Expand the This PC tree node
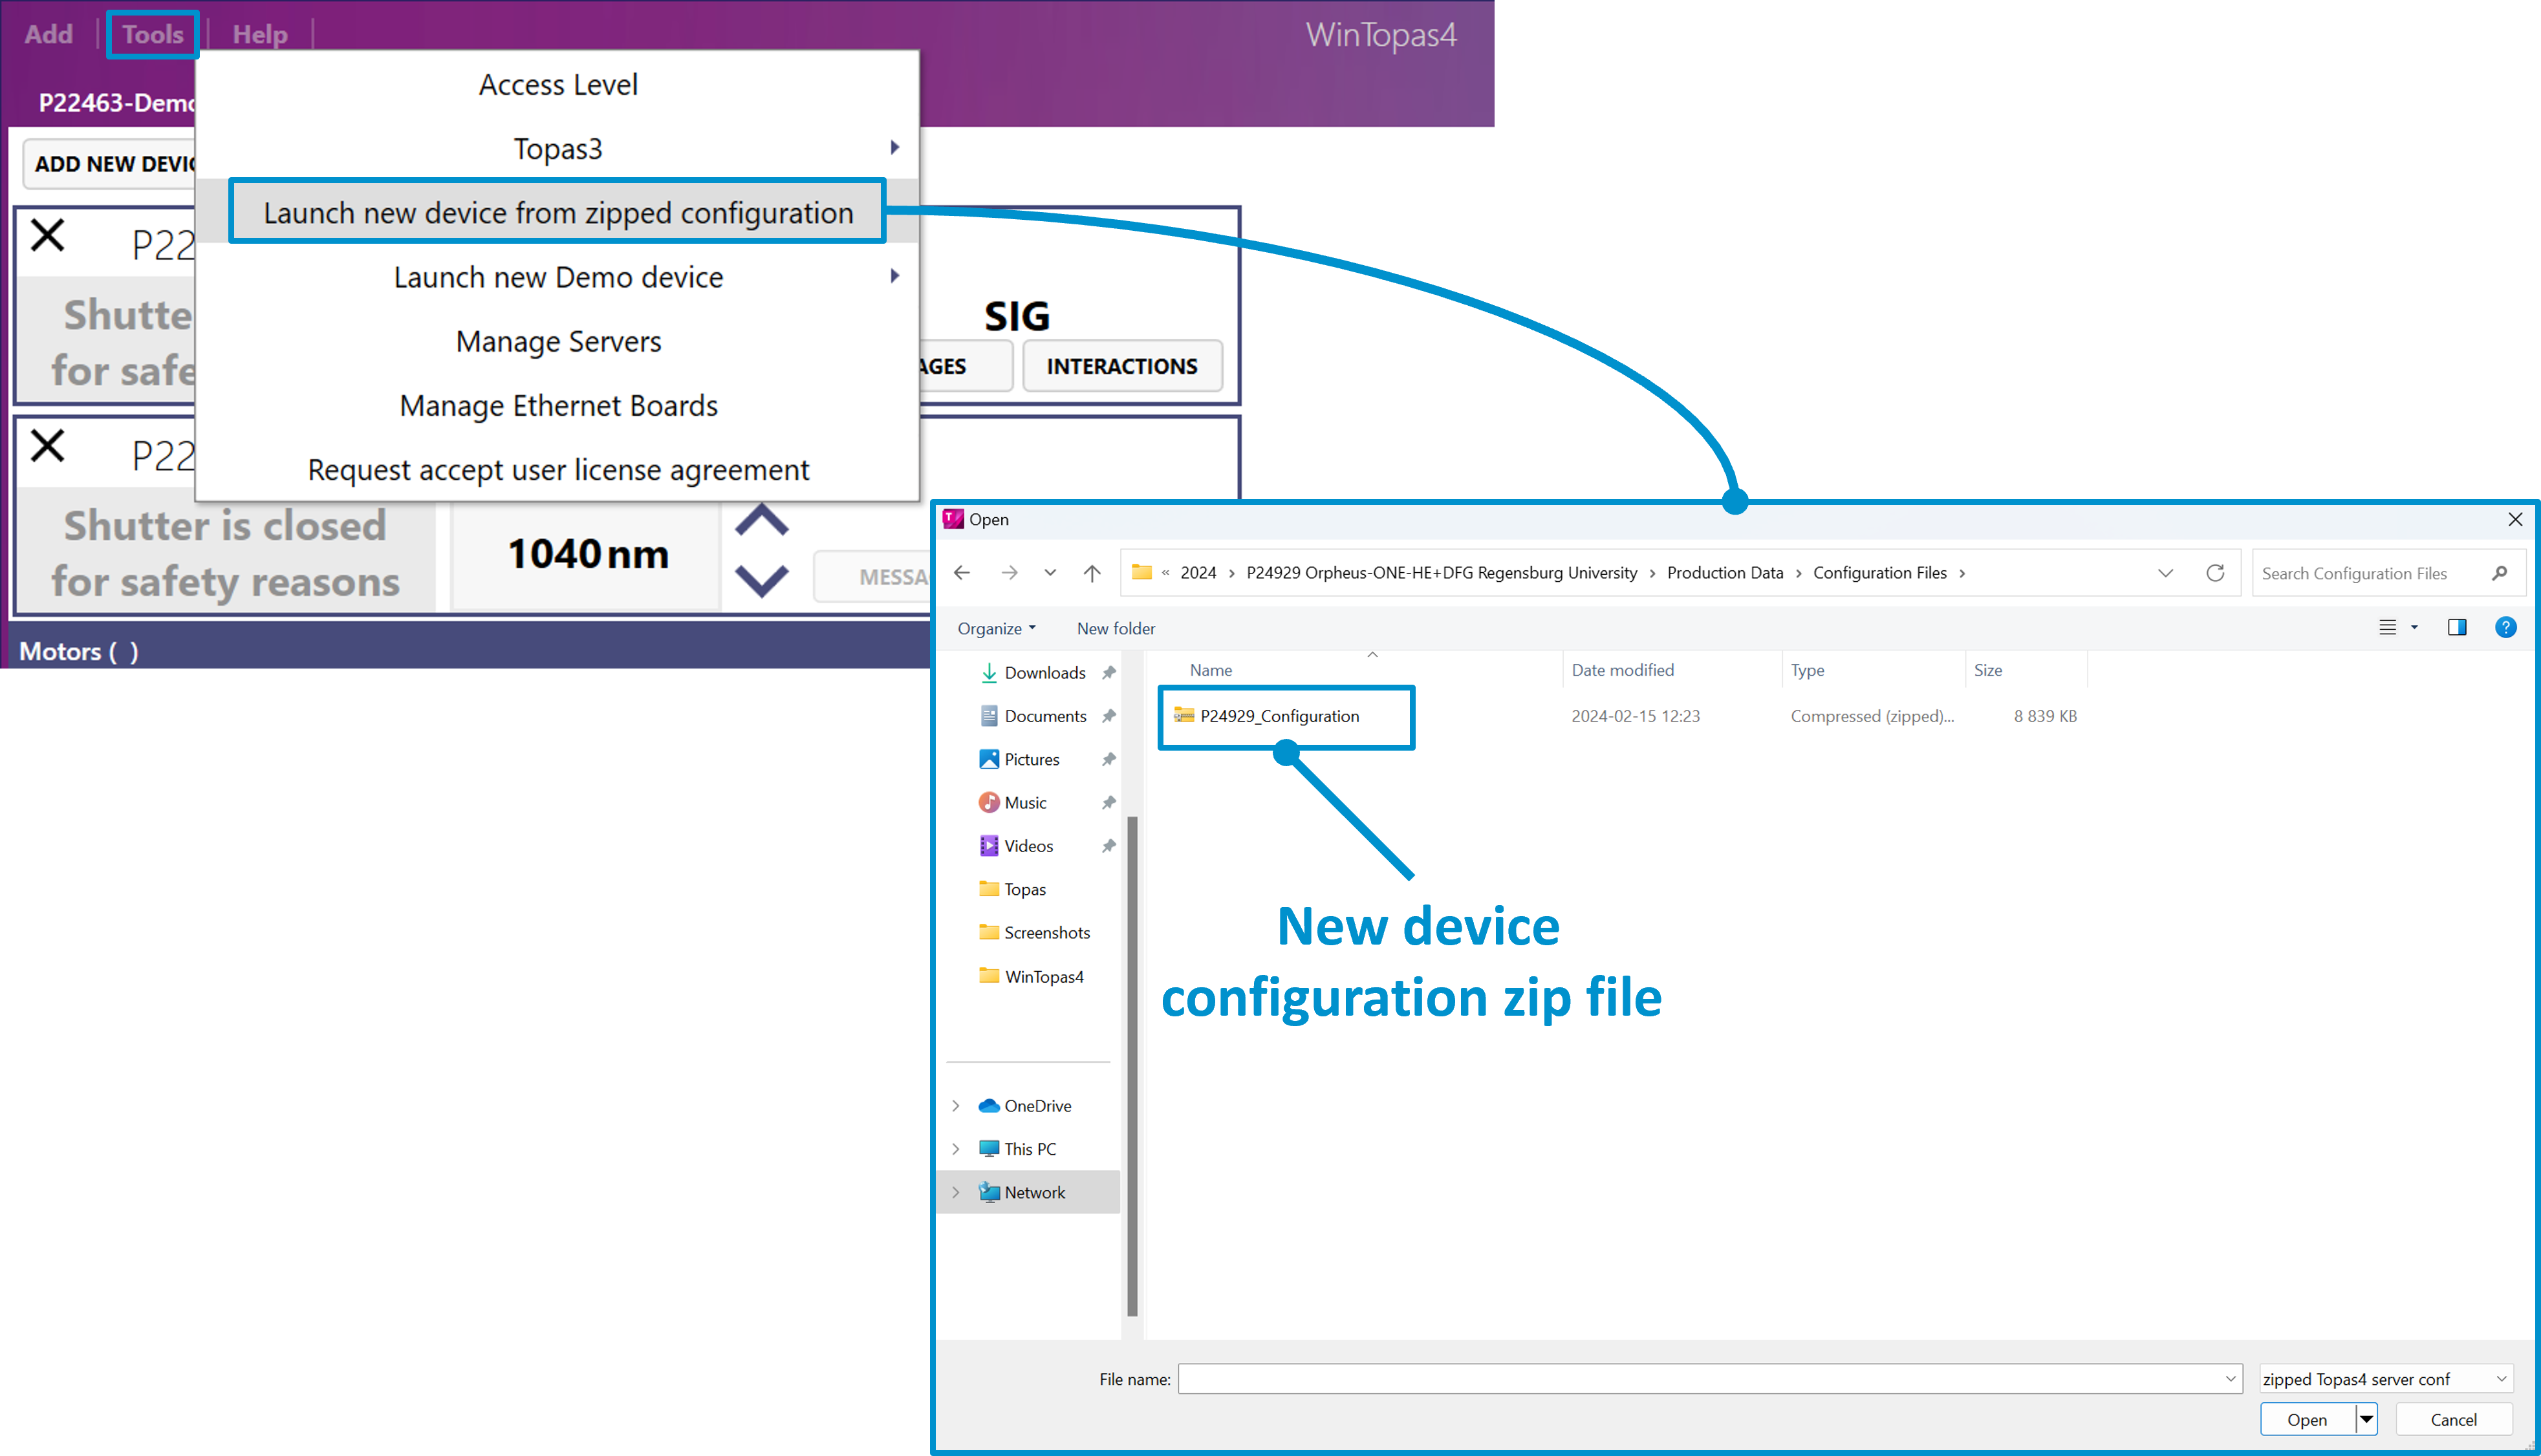This screenshot has height=1456, width=2541. click(955, 1148)
